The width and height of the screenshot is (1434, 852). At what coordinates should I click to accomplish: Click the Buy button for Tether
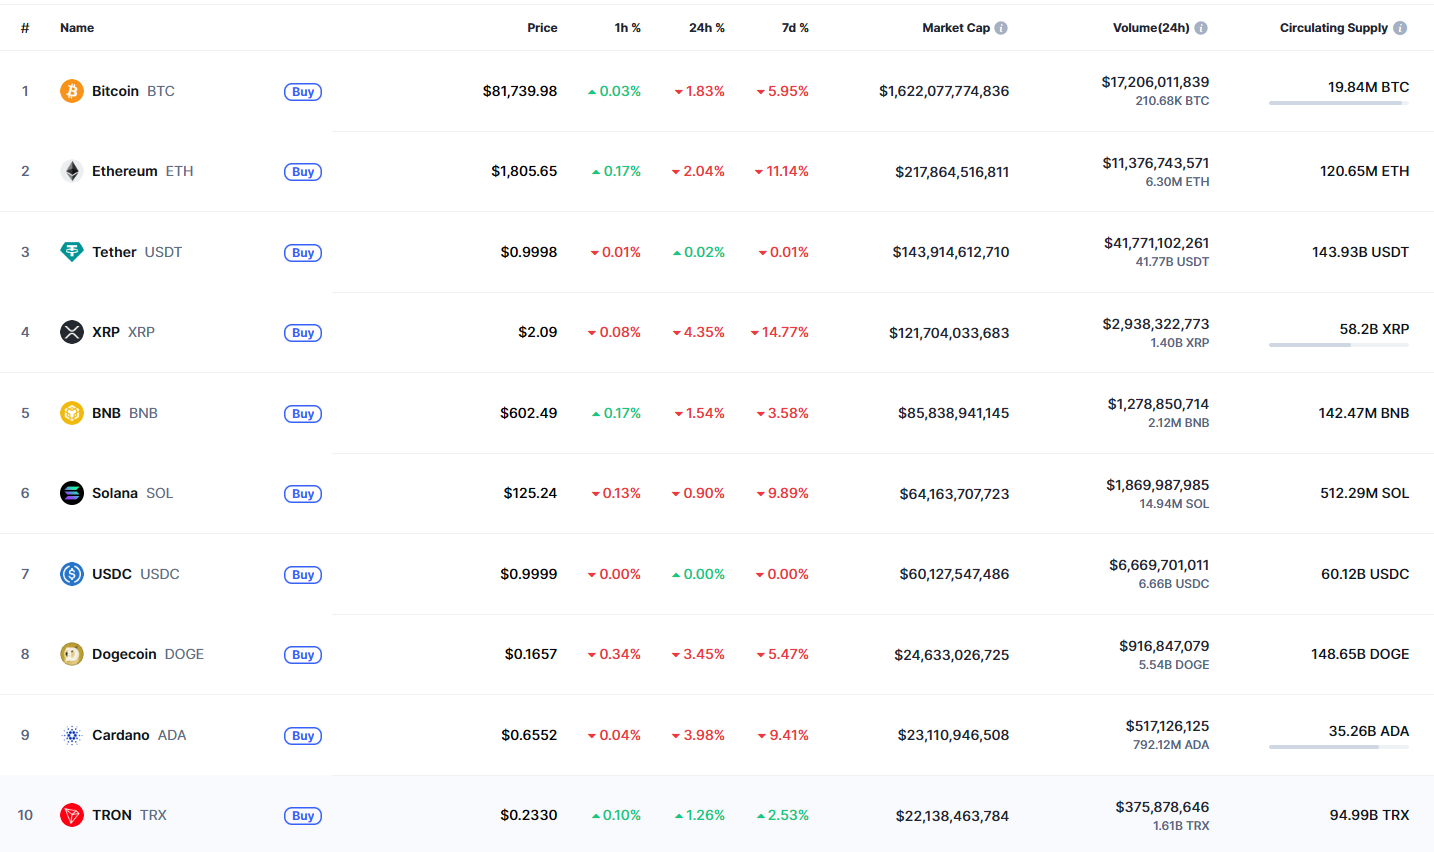point(303,253)
